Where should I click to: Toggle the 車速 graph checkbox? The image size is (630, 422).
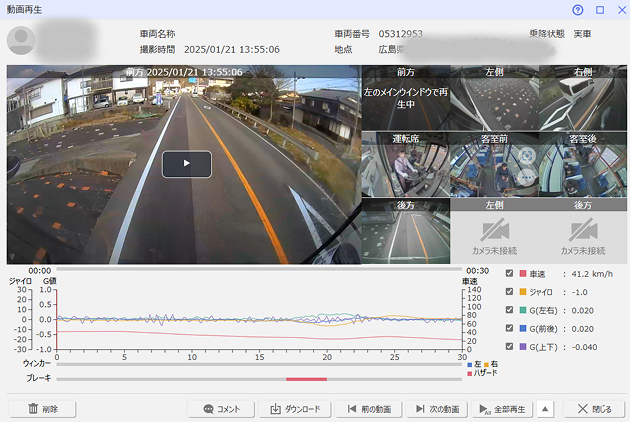pyautogui.click(x=511, y=274)
